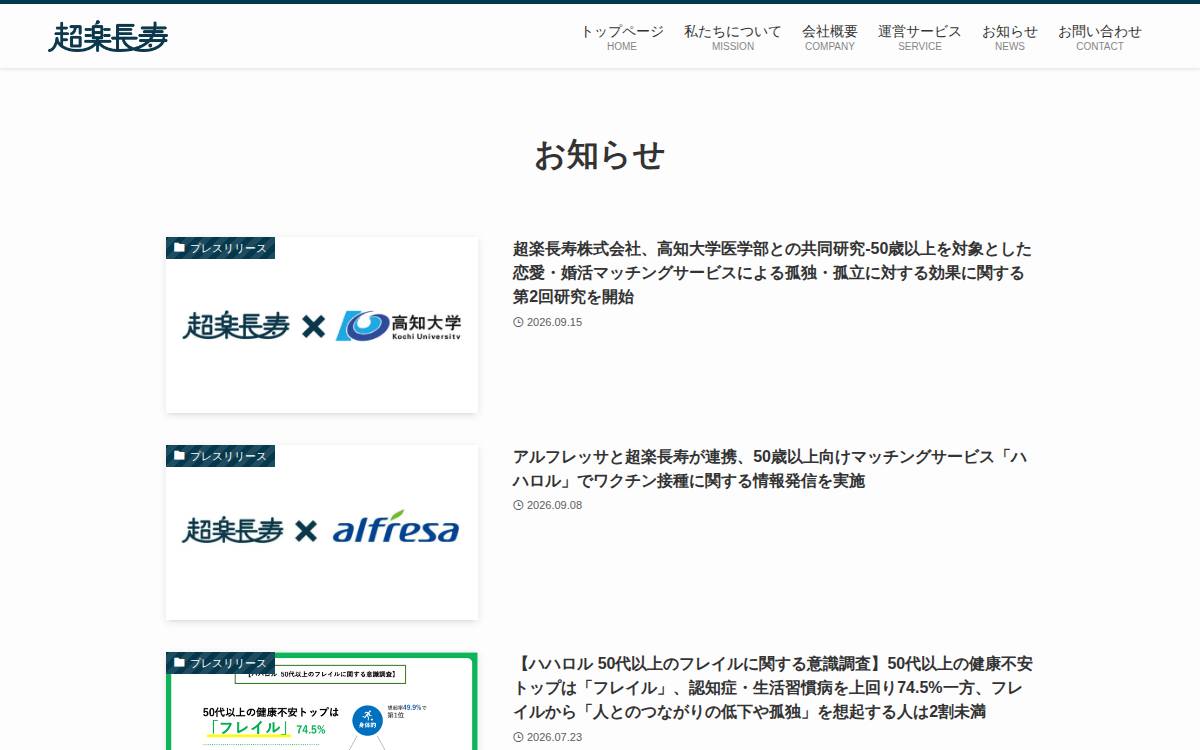Click the clock icon beside 2026.09.15
The image size is (1200, 750).
pyautogui.click(x=518, y=322)
